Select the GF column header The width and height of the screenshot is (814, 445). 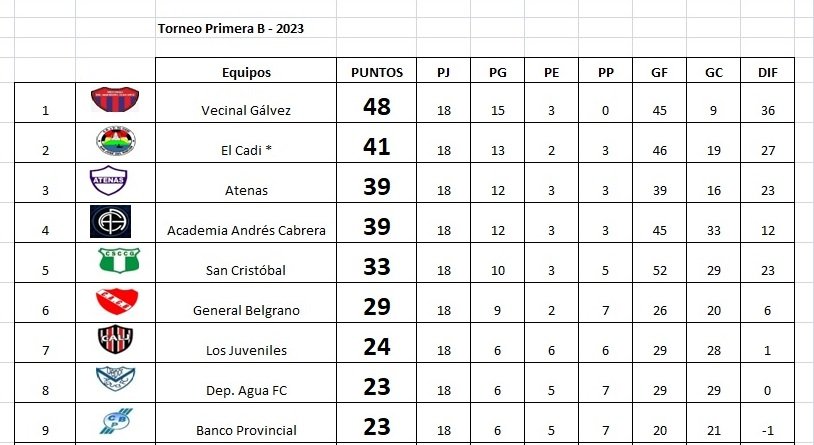point(659,72)
